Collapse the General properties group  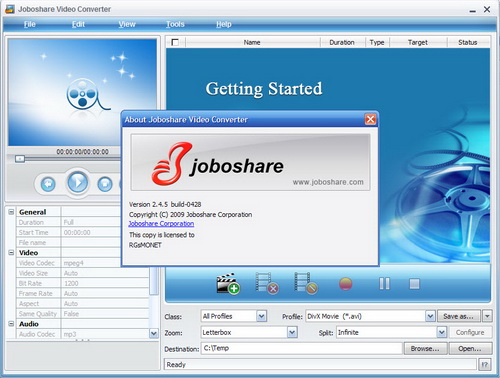coord(11,212)
